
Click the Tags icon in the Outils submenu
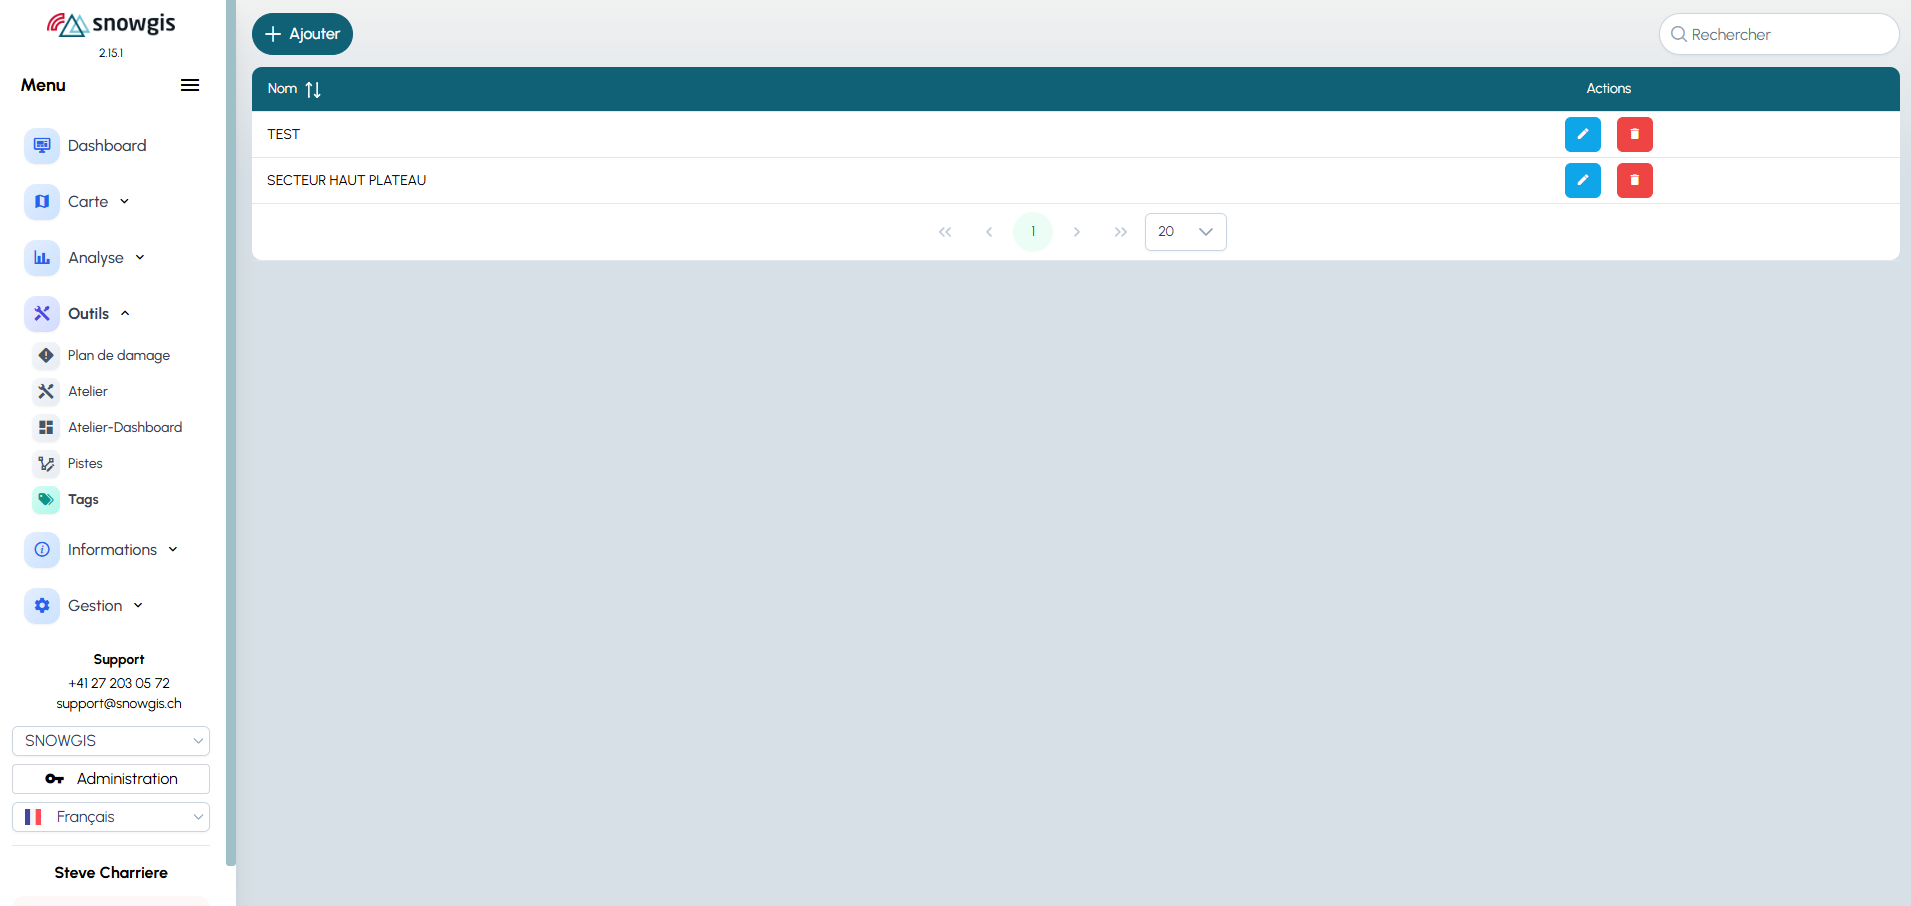[x=46, y=499]
